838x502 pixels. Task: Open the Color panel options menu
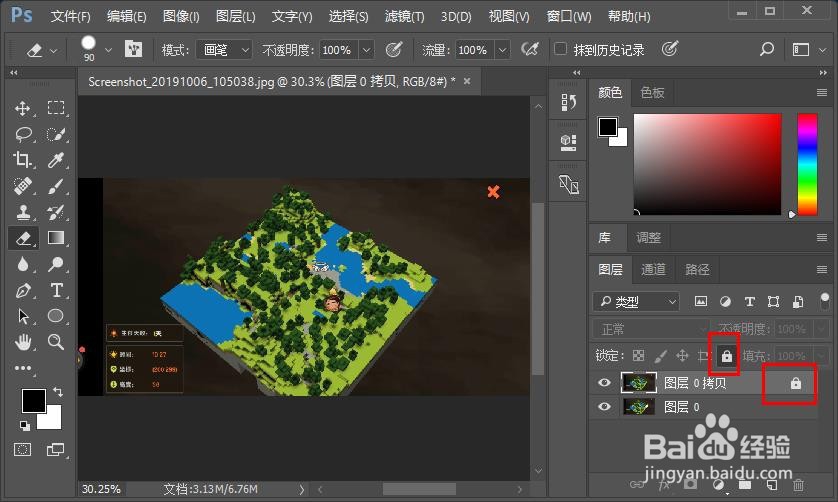click(822, 92)
